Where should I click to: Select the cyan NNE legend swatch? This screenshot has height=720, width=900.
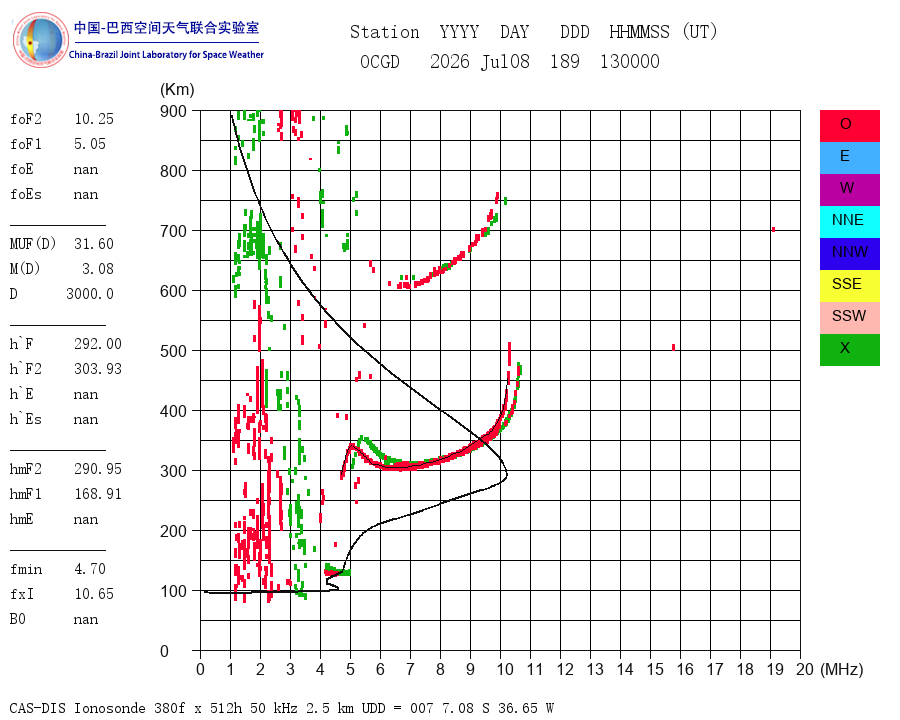point(849,222)
